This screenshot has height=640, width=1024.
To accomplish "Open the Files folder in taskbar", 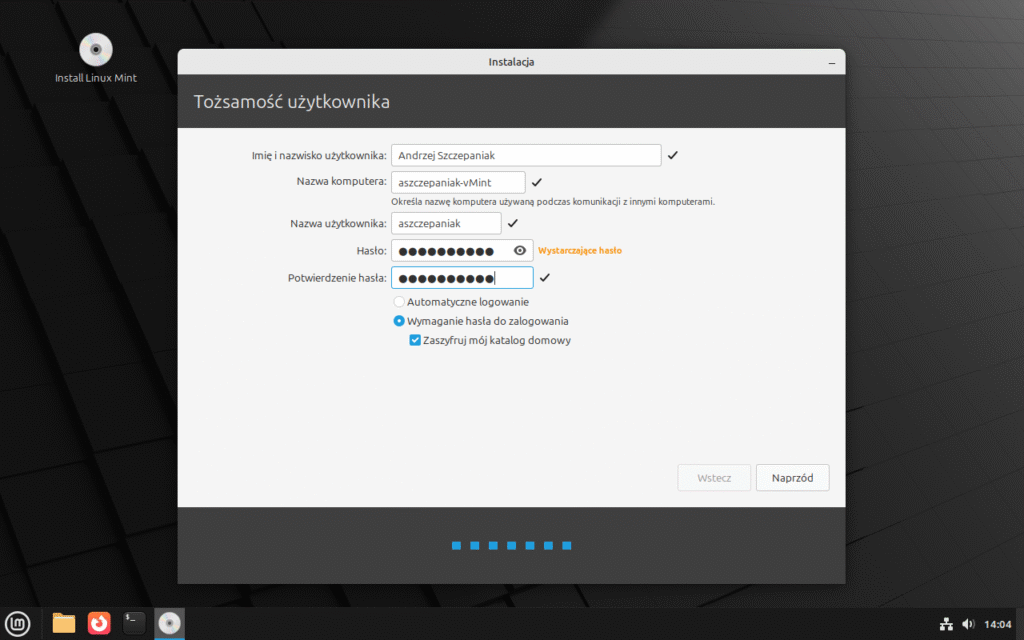I will tap(64, 623).
